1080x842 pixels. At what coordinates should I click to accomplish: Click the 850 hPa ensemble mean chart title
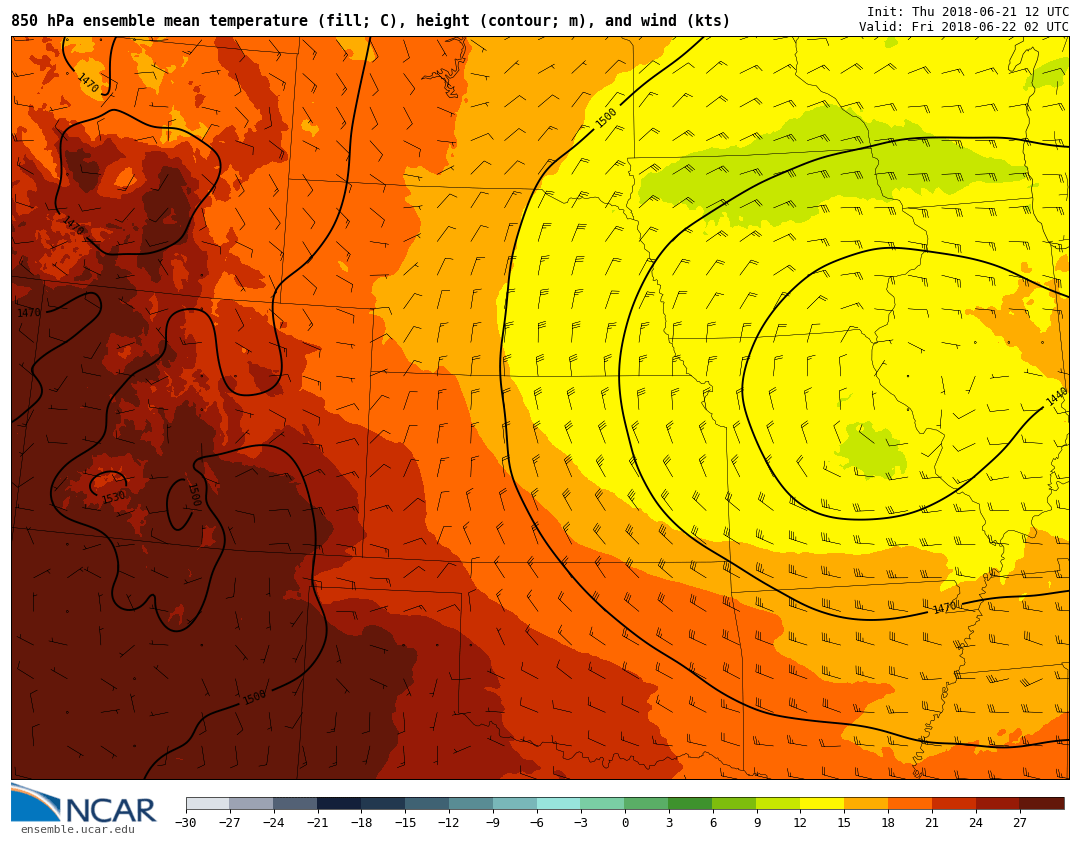tap(370, 21)
